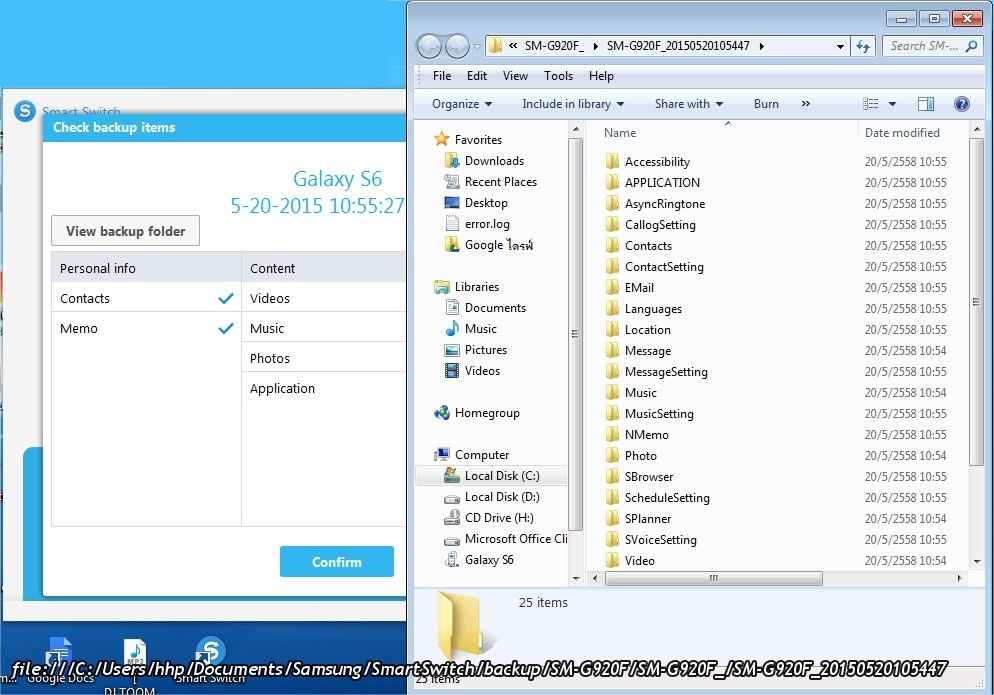994x695 pixels.
Task: Select Local Disk (D:) in navigation pane
Action: point(491,497)
